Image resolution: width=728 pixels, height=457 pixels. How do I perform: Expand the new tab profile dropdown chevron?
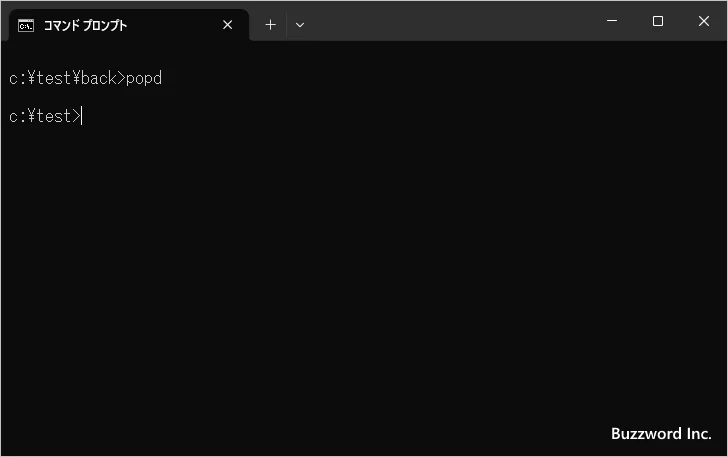pos(300,25)
